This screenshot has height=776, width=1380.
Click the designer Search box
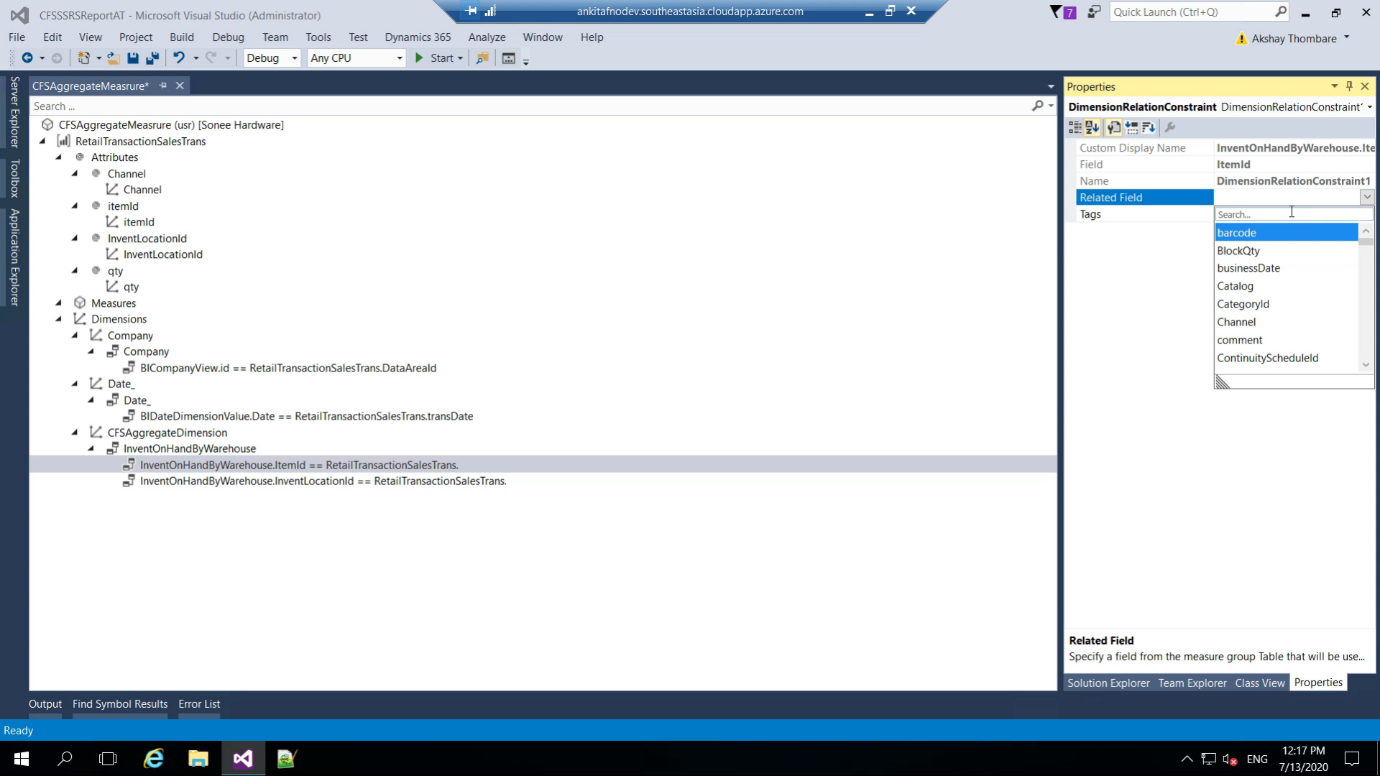point(530,106)
